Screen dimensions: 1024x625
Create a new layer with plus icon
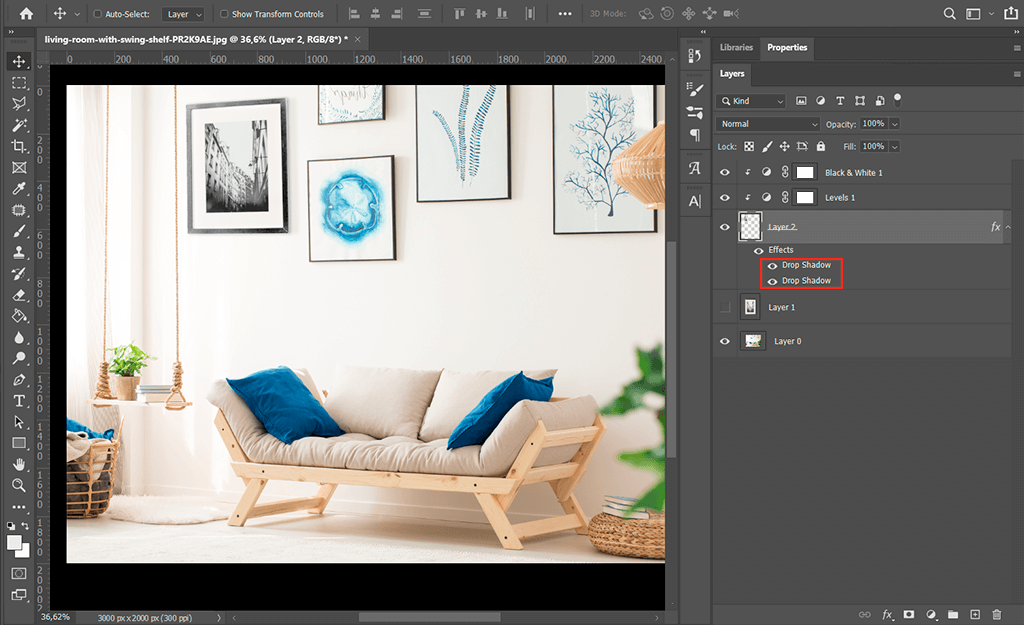pos(975,614)
